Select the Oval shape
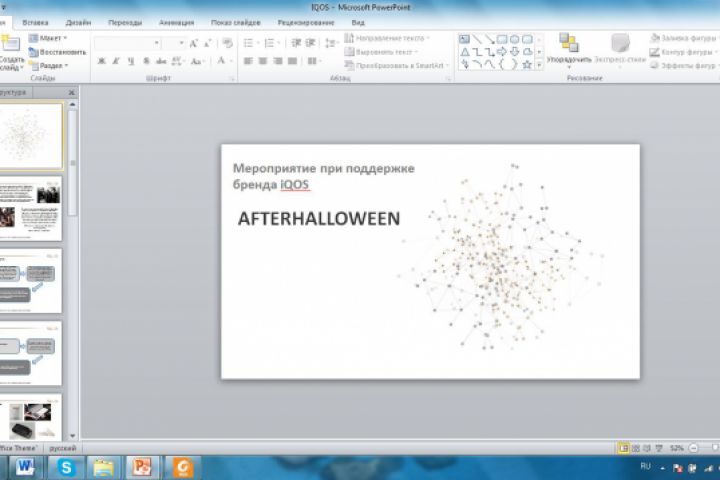 [x=515, y=40]
